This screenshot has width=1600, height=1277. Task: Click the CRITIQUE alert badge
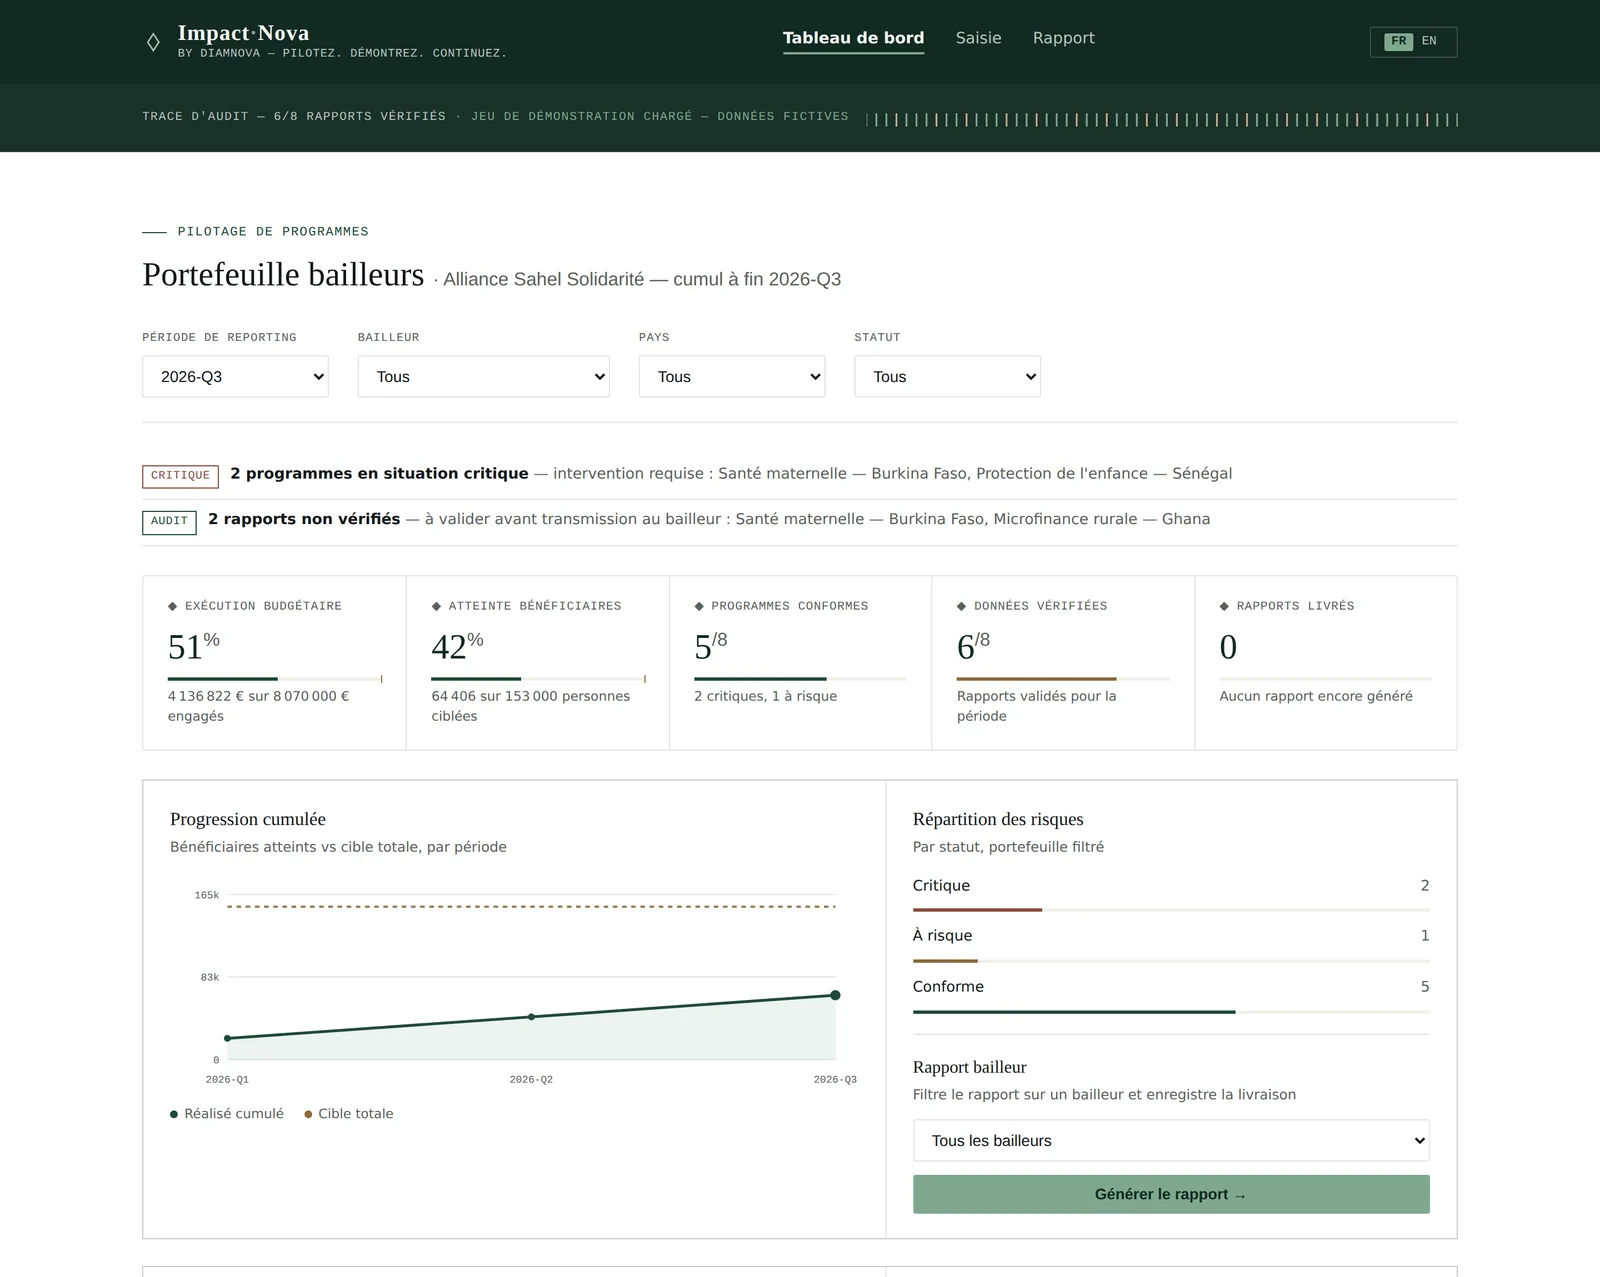point(180,476)
